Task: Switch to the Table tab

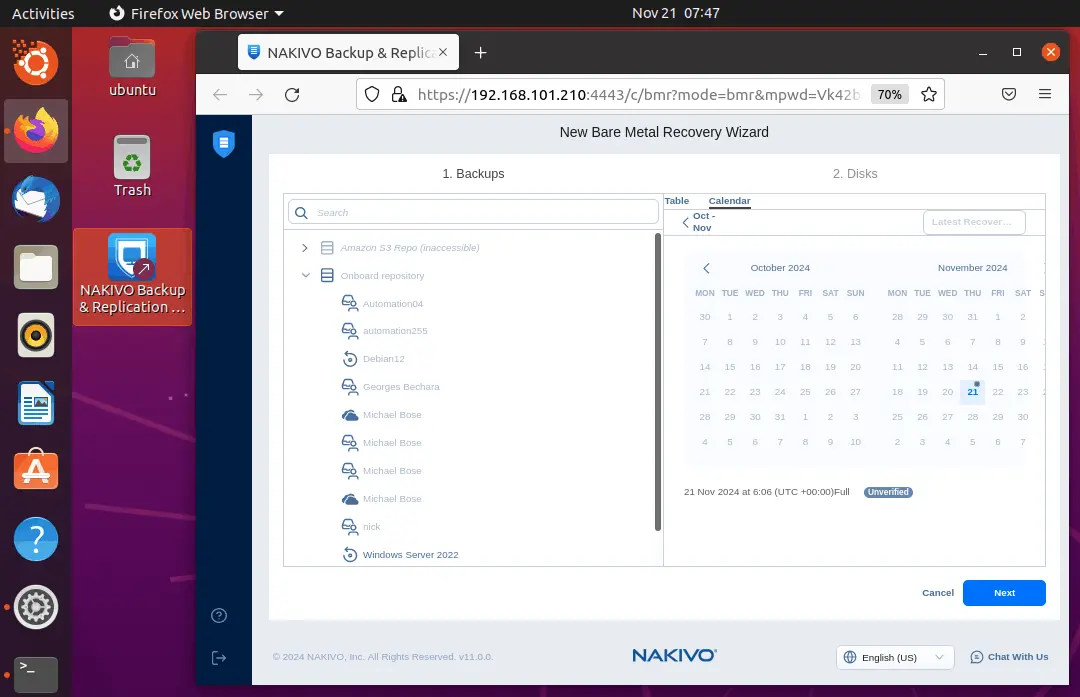Action: 676,201
